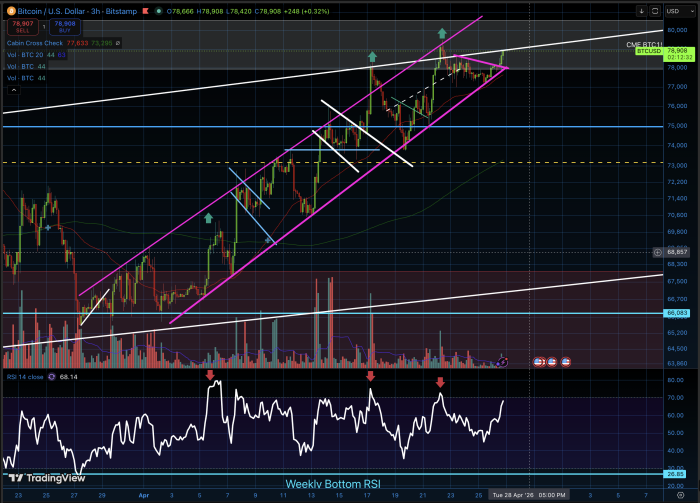700x503 pixels.
Task: Click the cyan 66,083 price level label
Action: pyautogui.click(x=678, y=314)
